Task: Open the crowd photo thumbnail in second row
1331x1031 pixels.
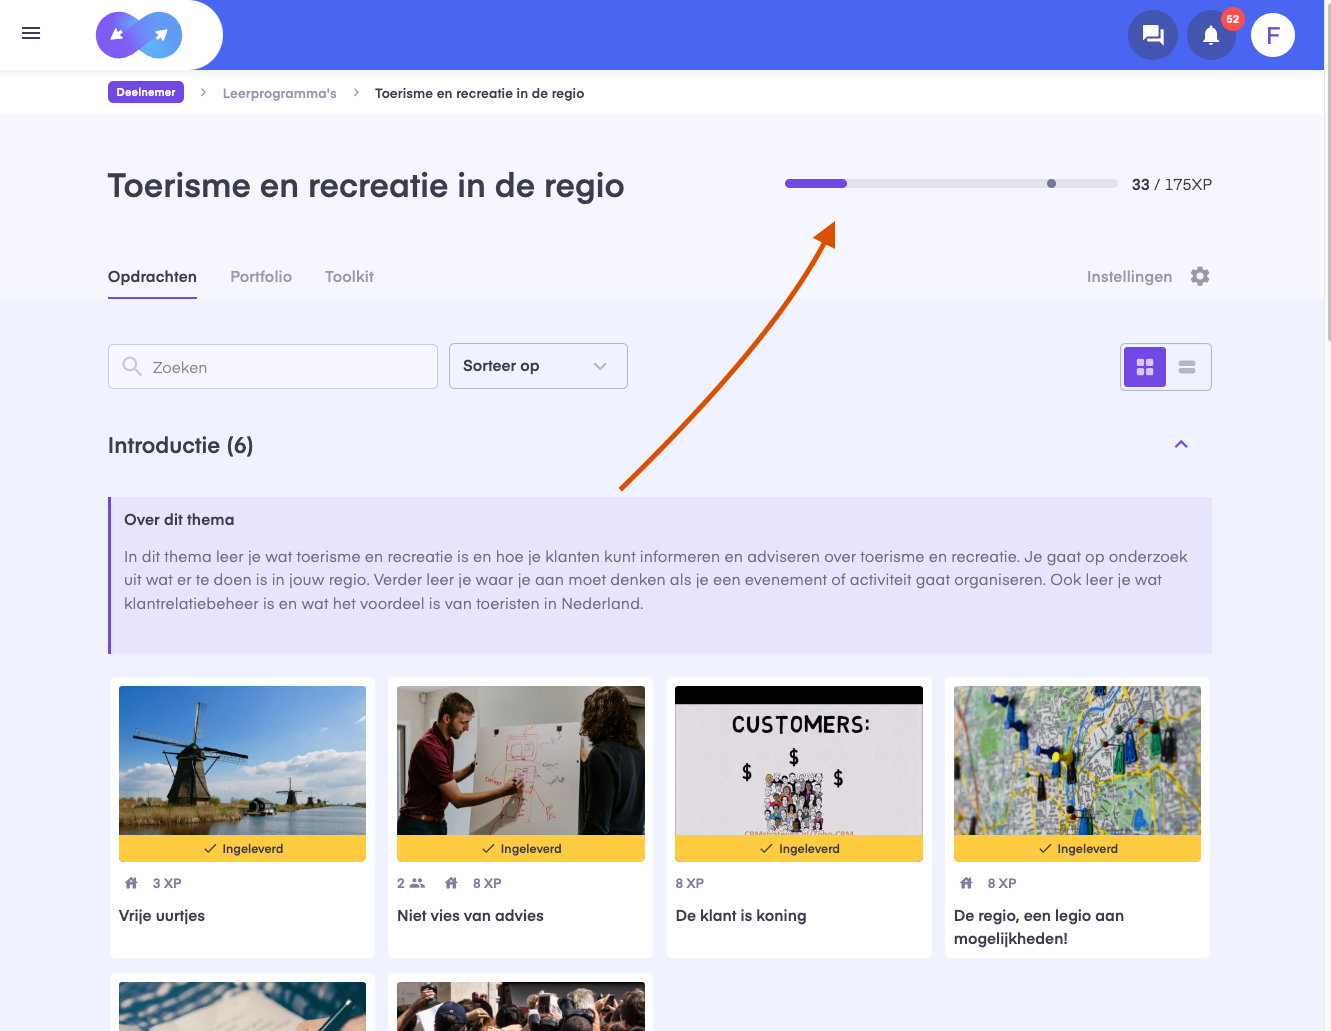Action: 521,1006
